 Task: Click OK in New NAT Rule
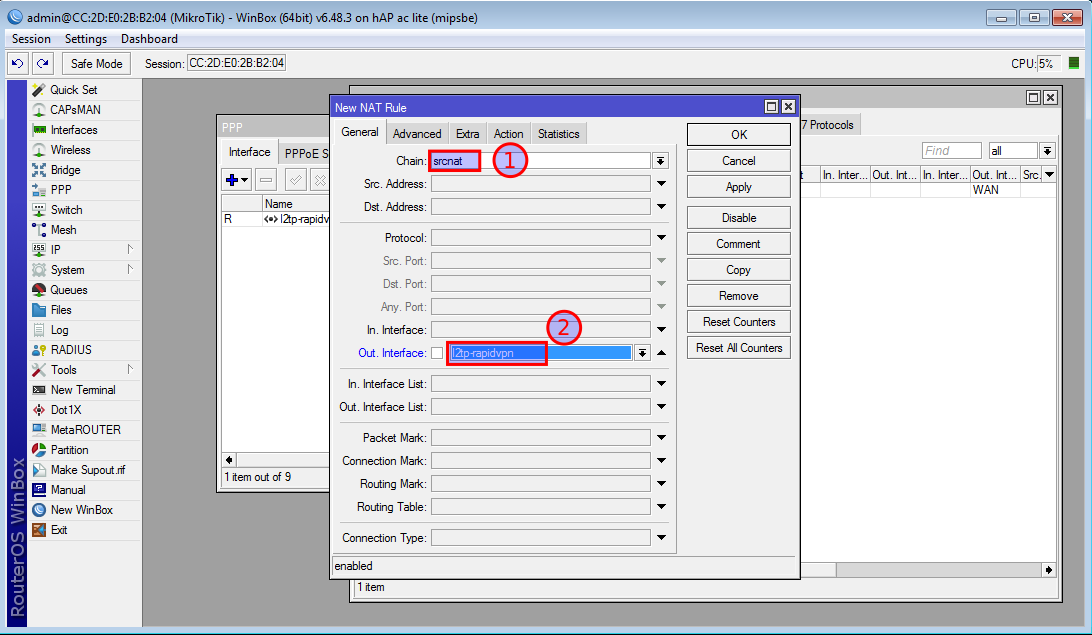point(739,135)
